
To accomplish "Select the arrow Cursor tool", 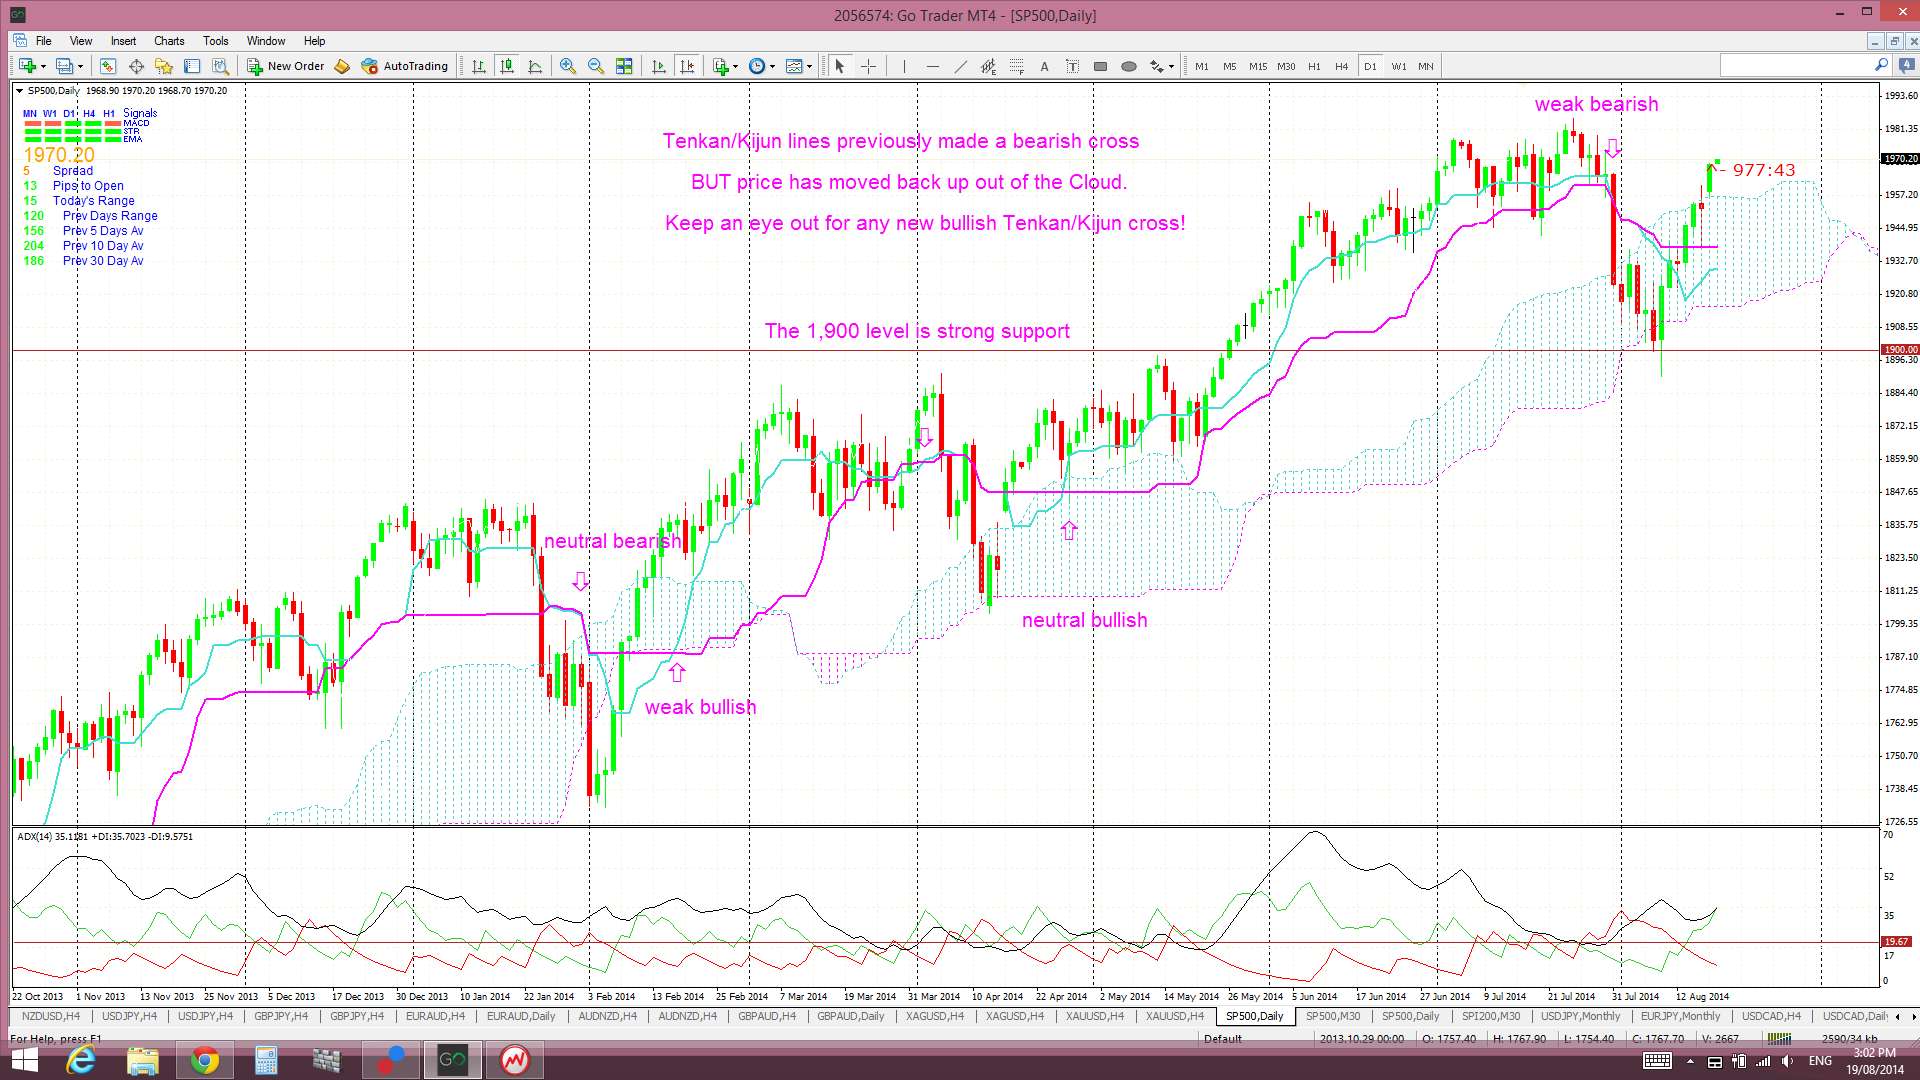I will tap(840, 66).
